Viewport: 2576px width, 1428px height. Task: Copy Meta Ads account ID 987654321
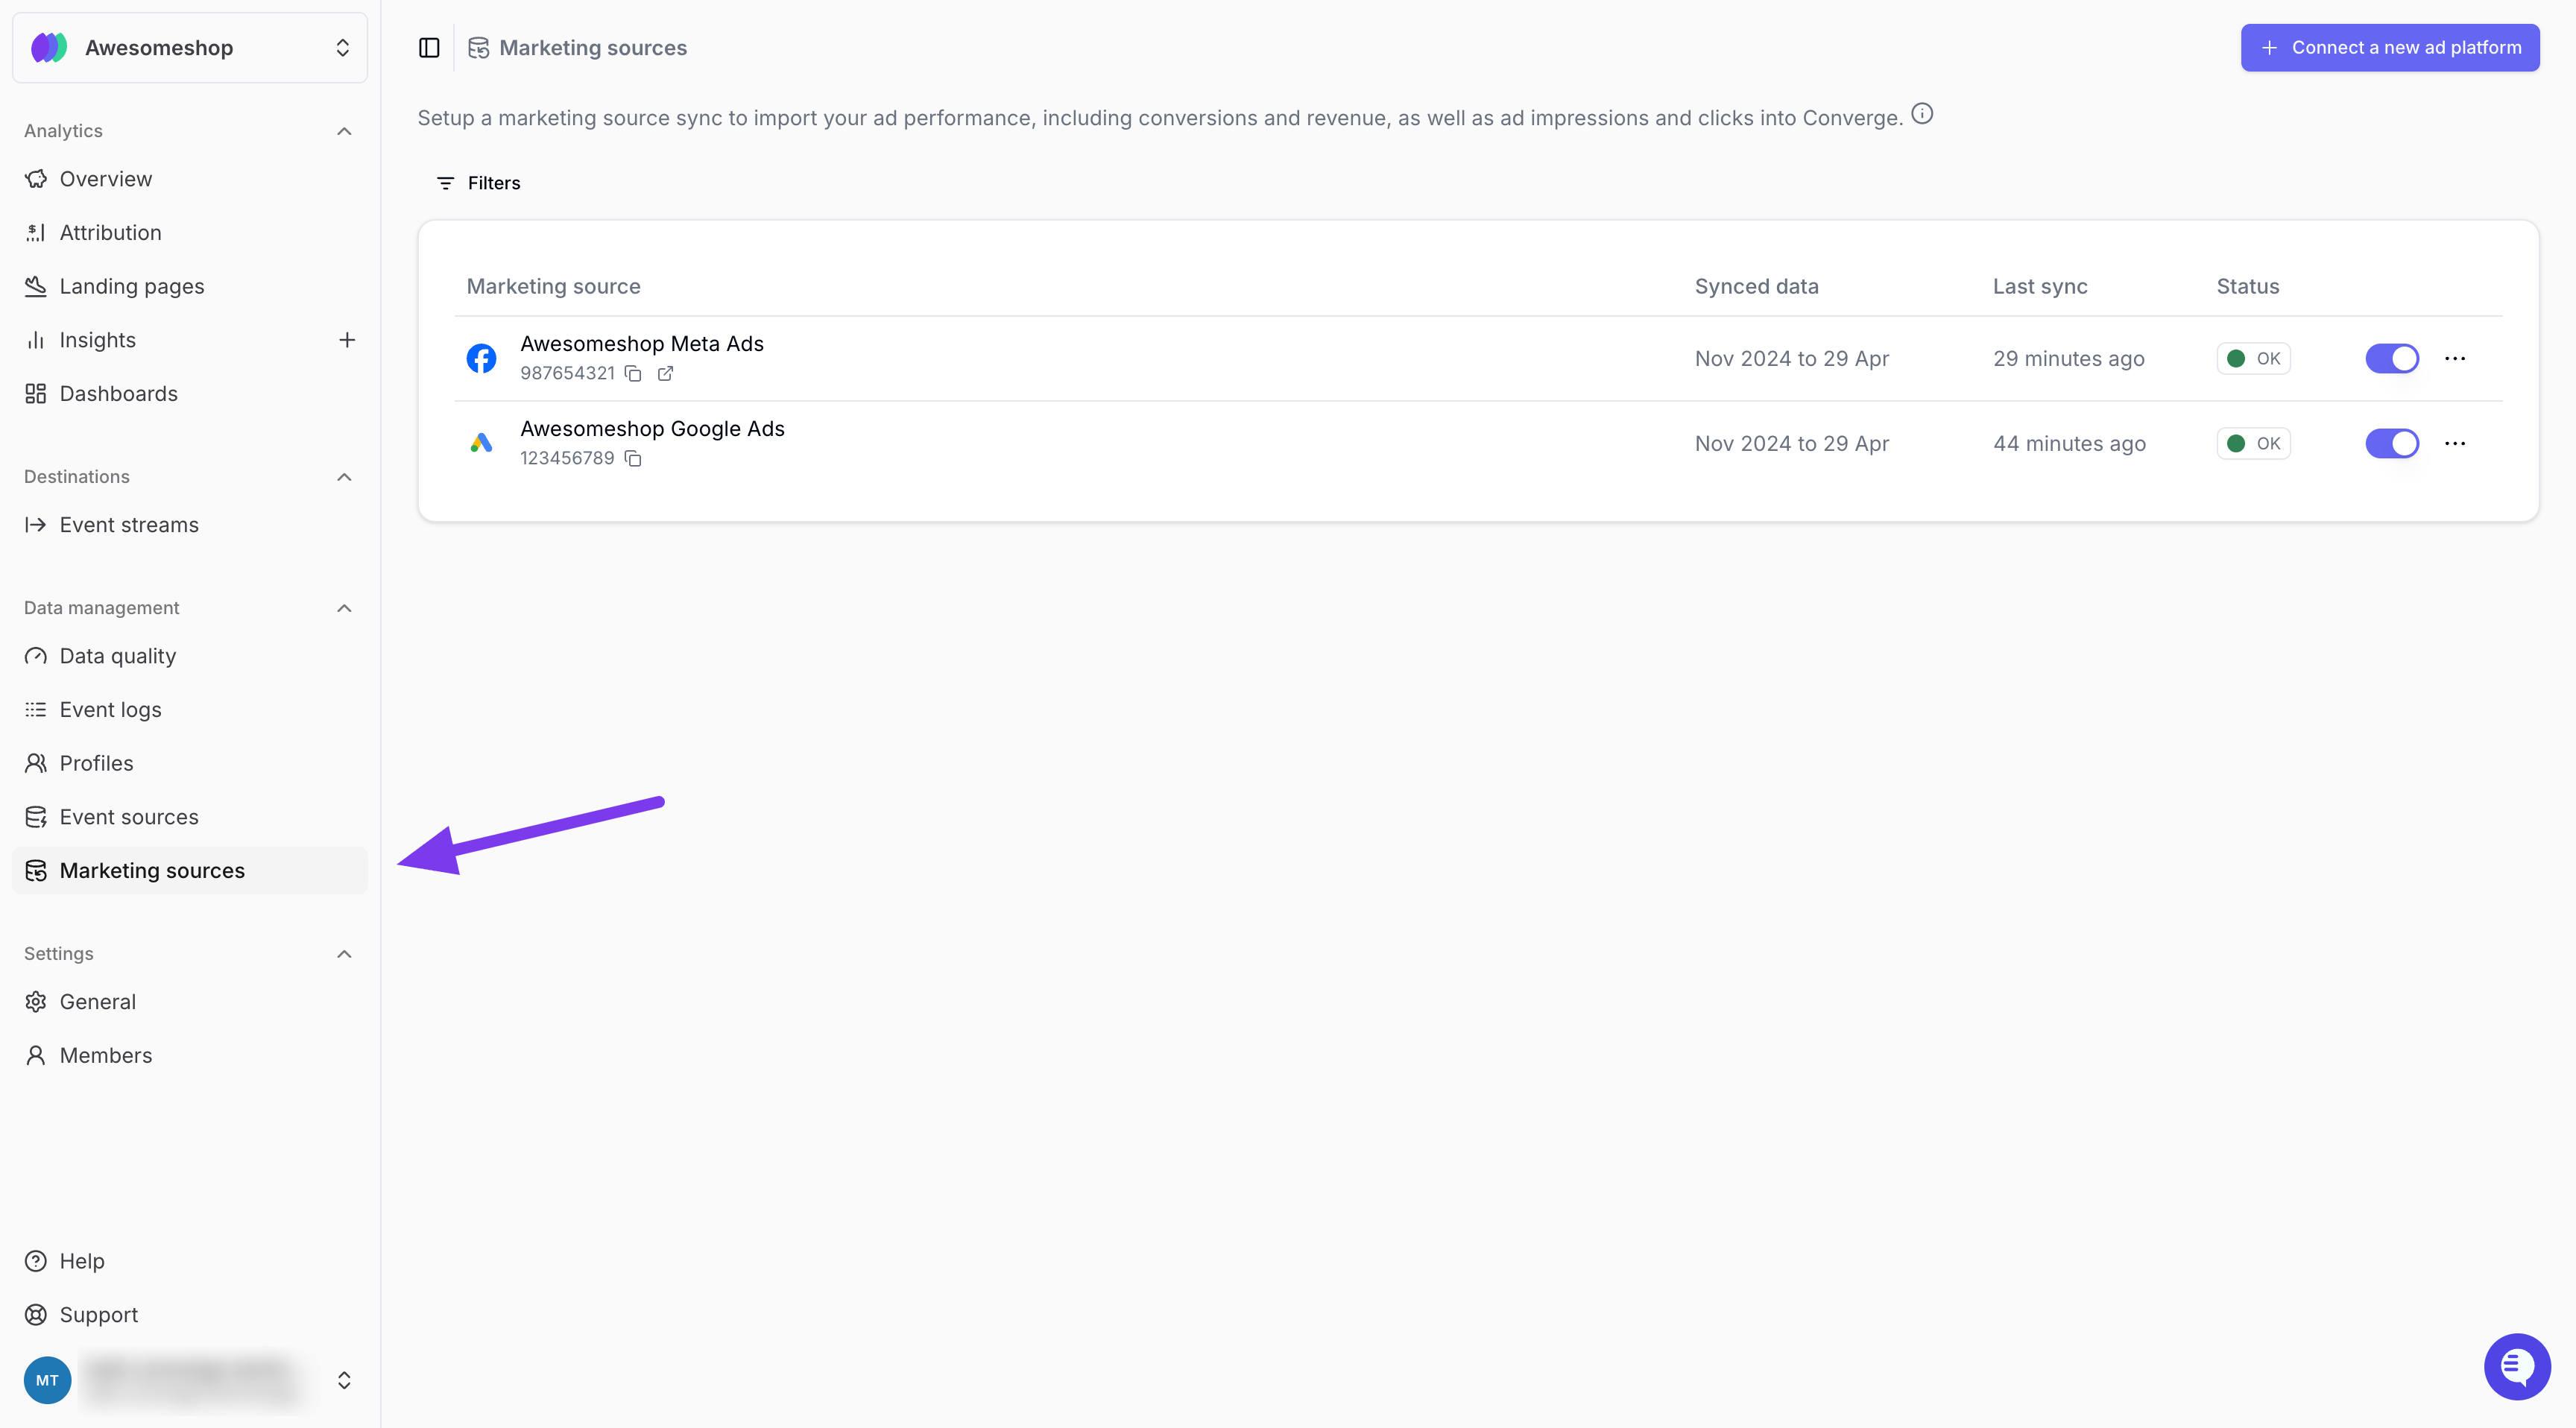pyautogui.click(x=633, y=373)
